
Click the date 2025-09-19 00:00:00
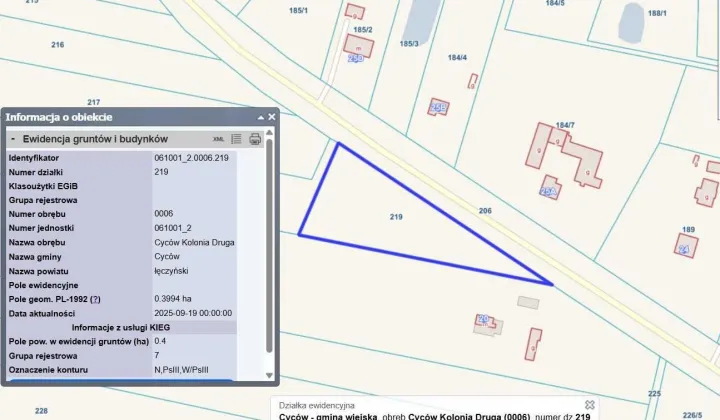pos(193,313)
